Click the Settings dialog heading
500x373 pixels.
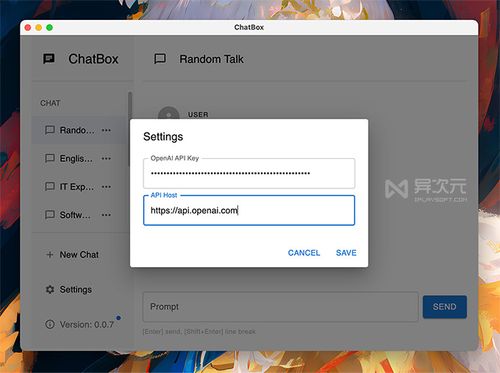tap(163, 137)
